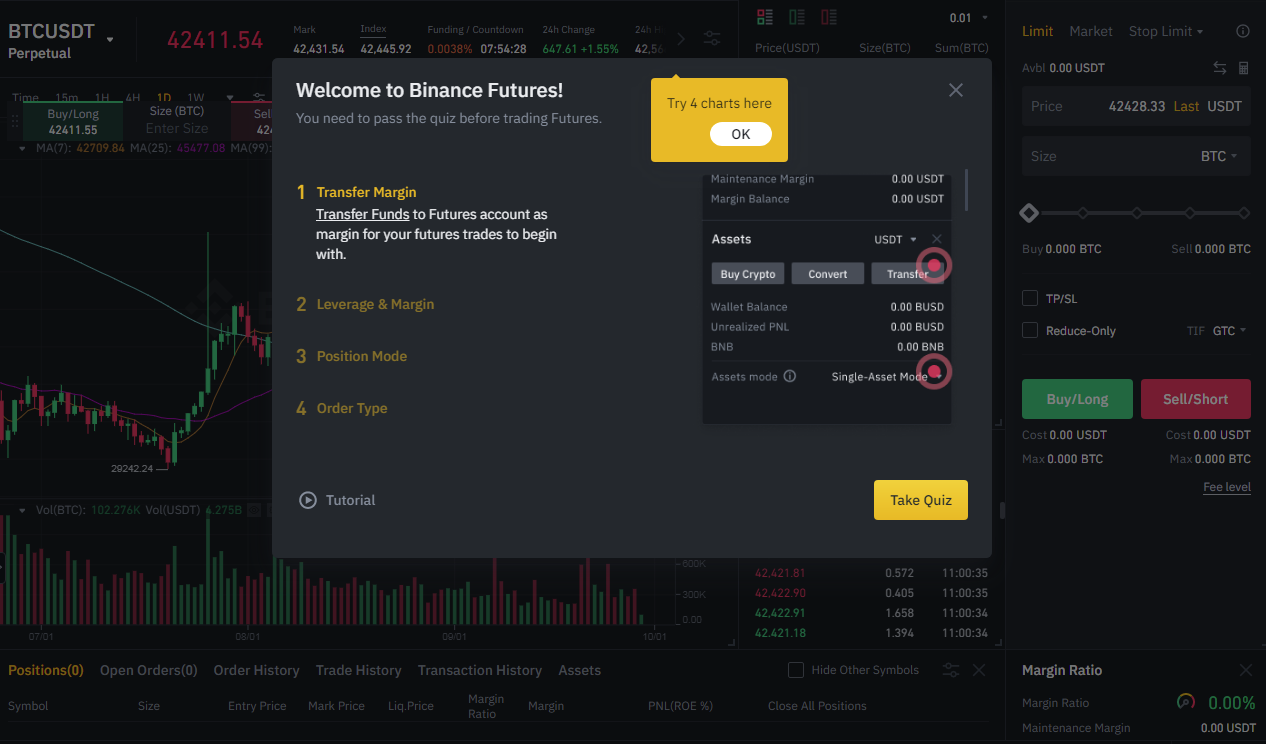Click Buy Crypto in the Assets preview
This screenshot has height=744, width=1266.
(748, 274)
